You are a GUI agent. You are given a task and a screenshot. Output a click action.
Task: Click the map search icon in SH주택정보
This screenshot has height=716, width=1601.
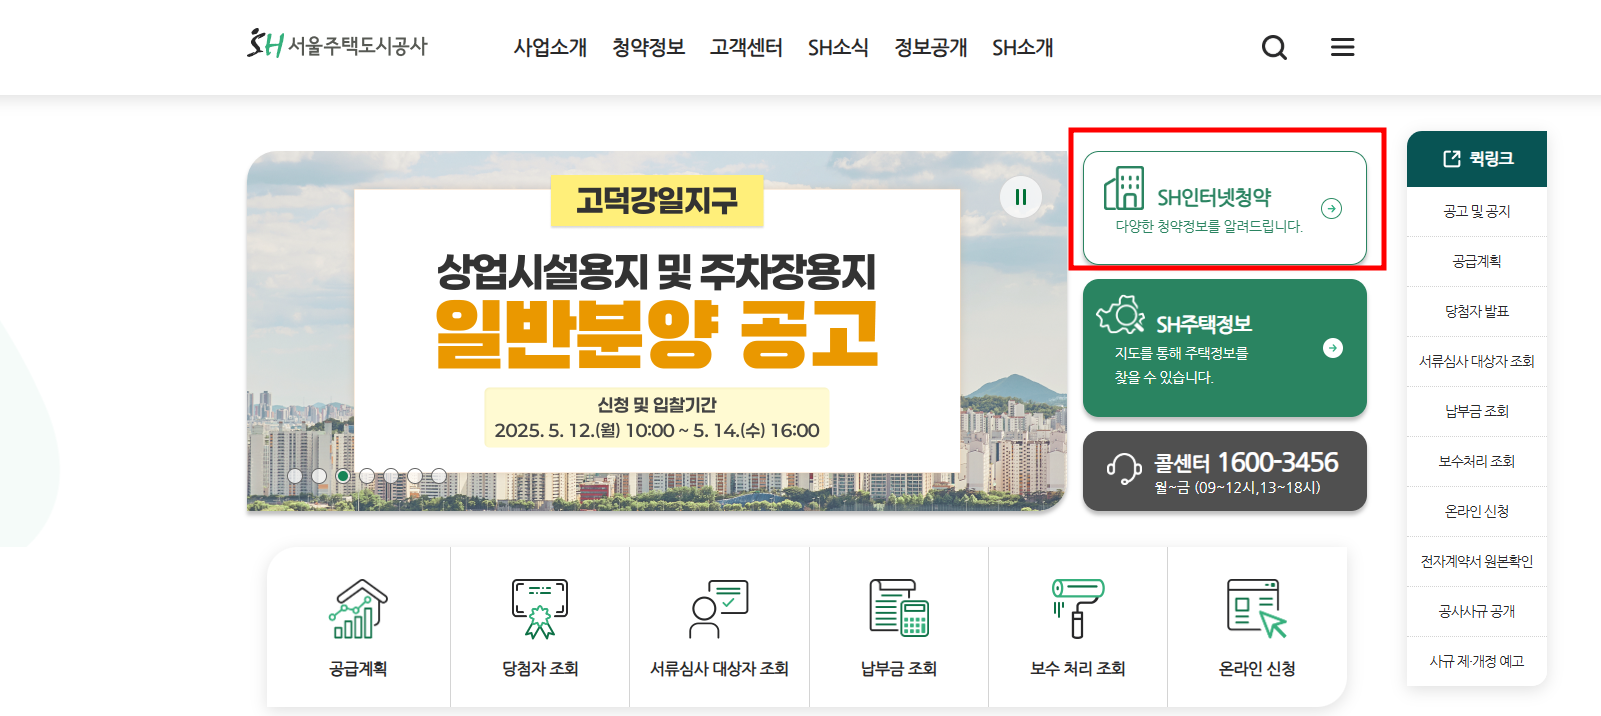tap(1120, 315)
